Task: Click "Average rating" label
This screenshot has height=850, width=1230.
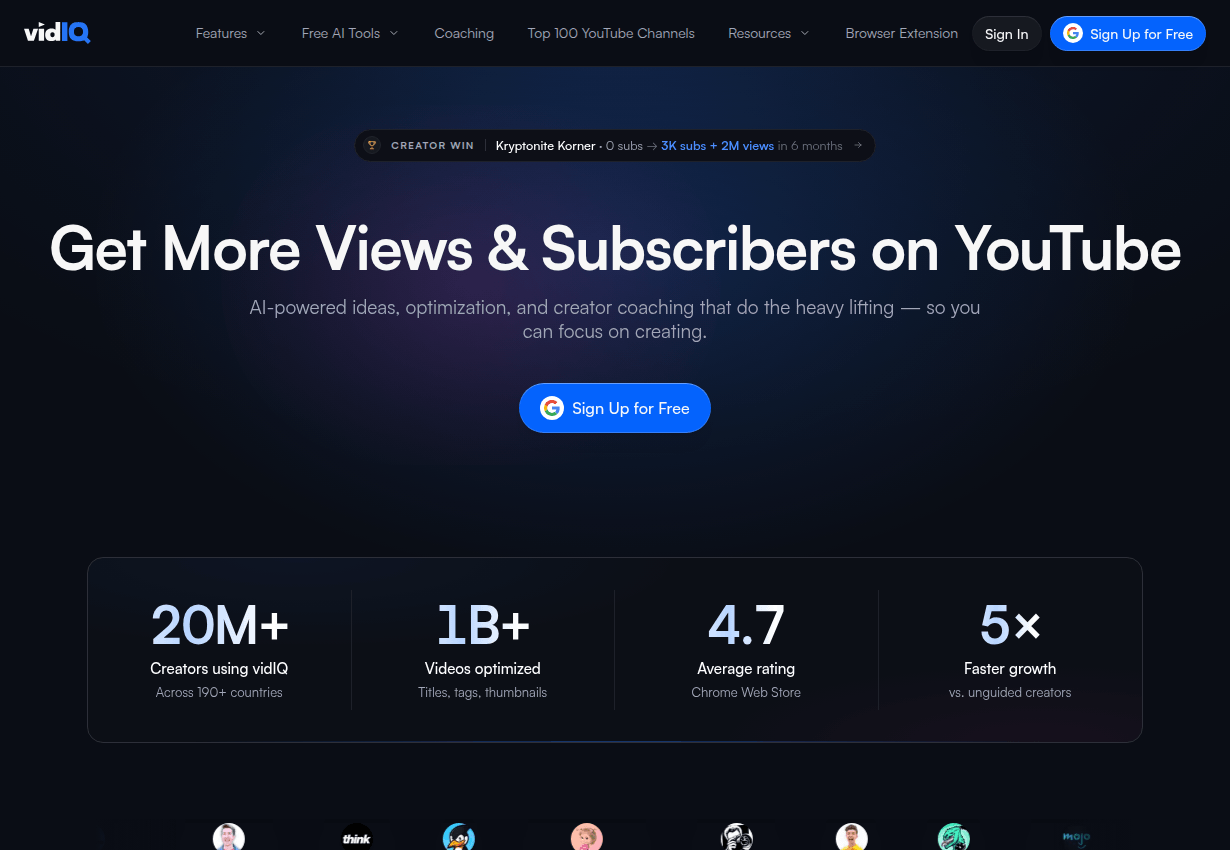Action: [746, 668]
